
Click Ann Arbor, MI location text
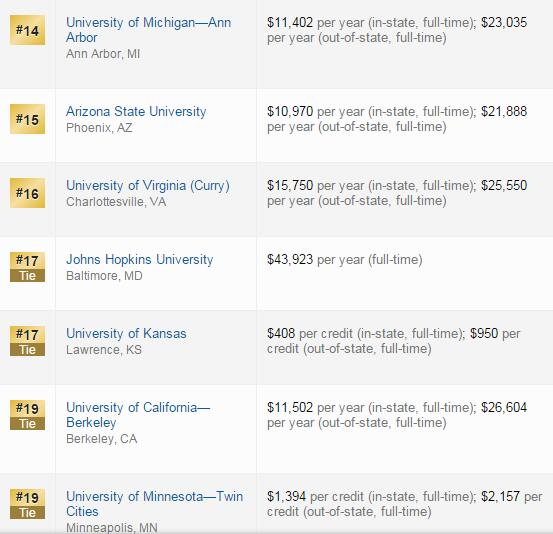coord(103,54)
